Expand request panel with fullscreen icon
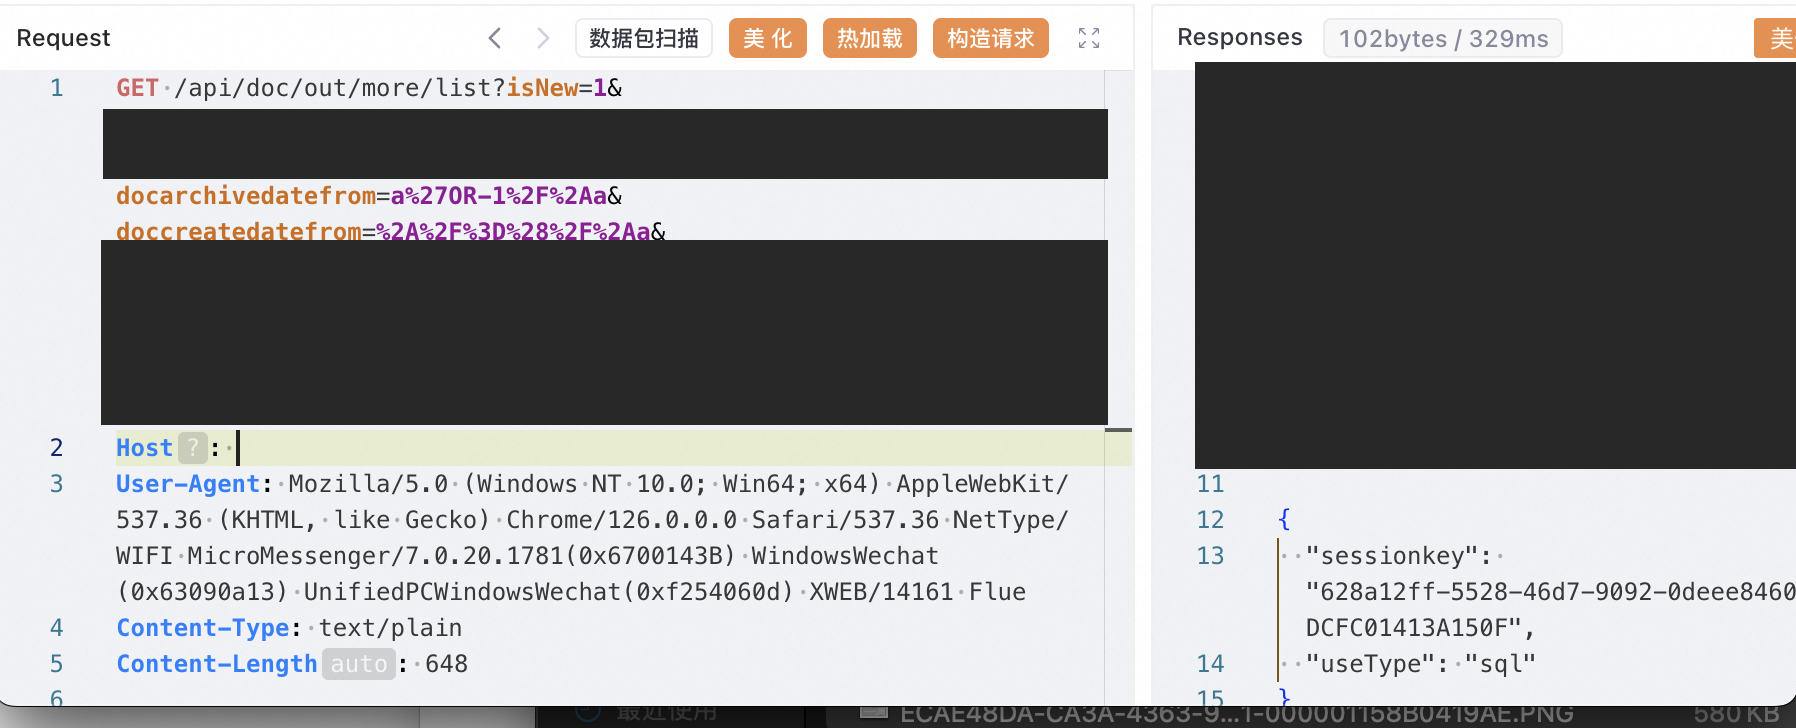 tap(1089, 38)
